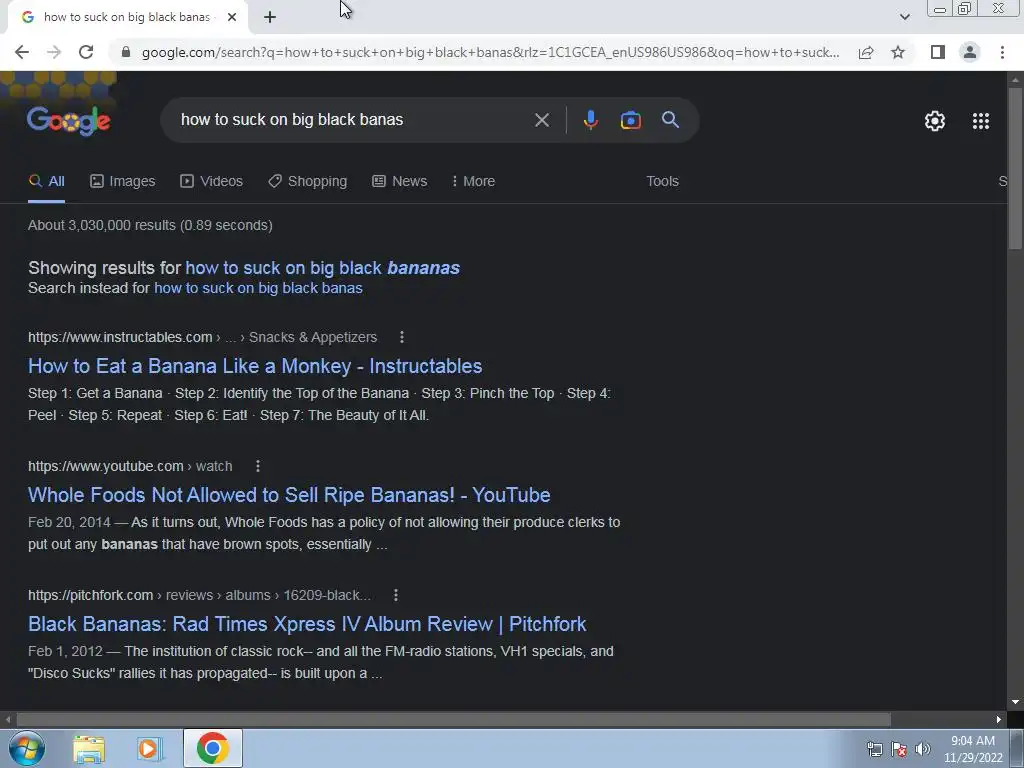Image resolution: width=1024 pixels, height=768 pixels.
Task: Open Windows Media Player from taskbar
Action: tap(150, 749)
